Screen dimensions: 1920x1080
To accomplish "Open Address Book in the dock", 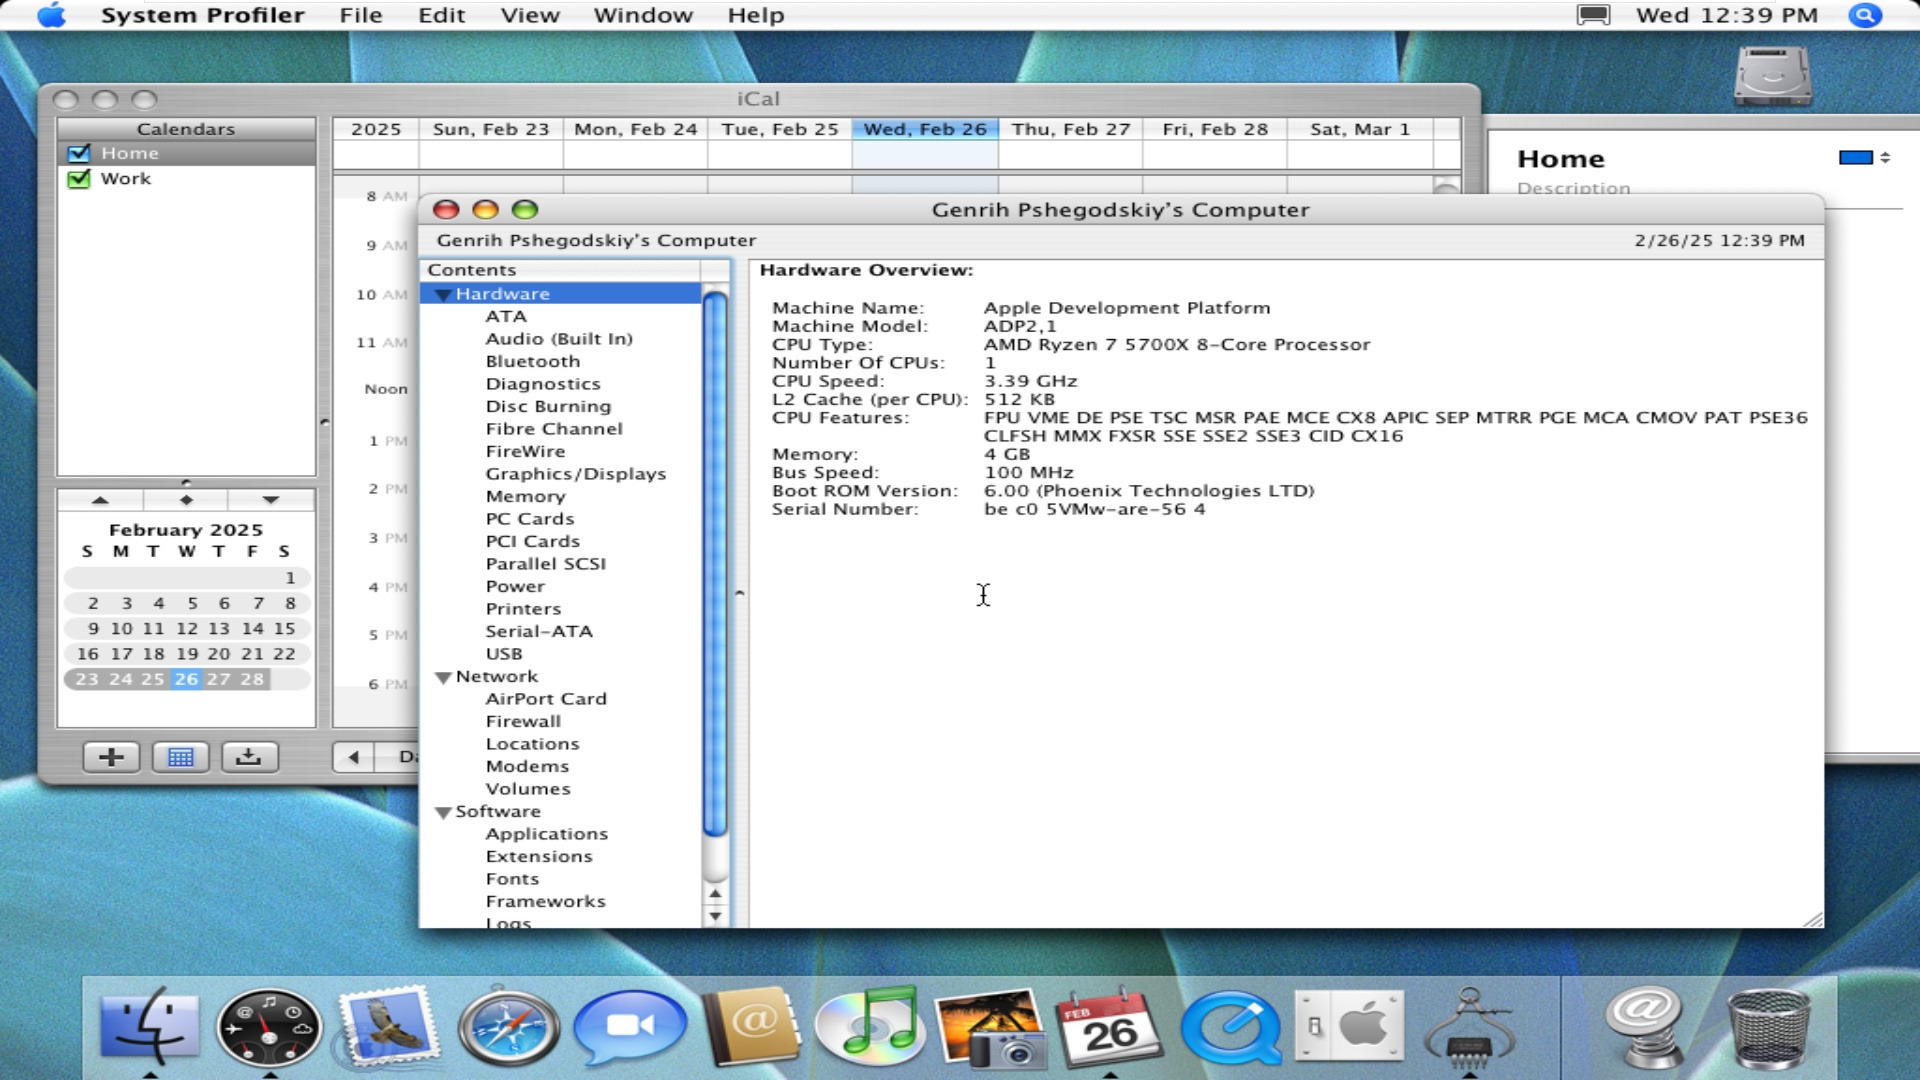I will pyautogui.click(x=751, y=1028).
